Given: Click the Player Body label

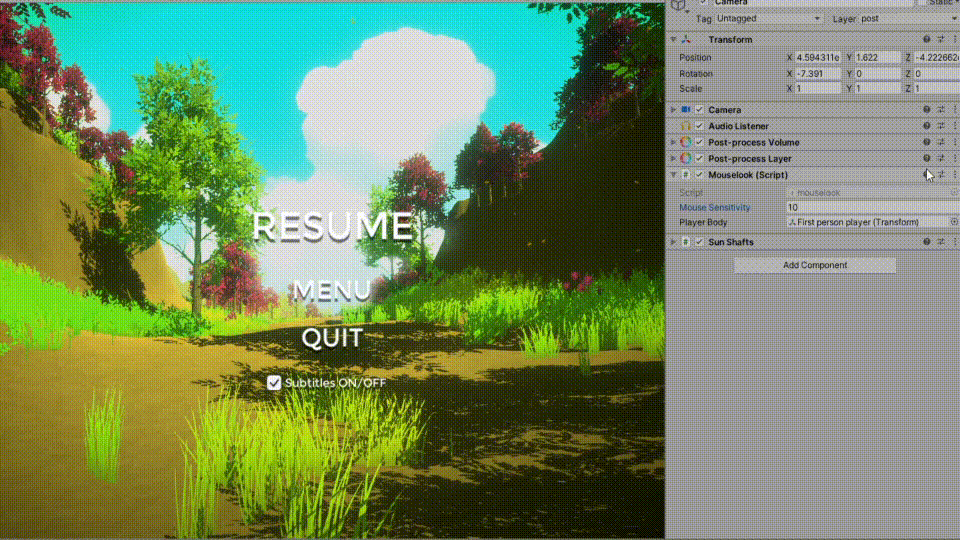Looking at the screenshot, I should coord(703,222).
